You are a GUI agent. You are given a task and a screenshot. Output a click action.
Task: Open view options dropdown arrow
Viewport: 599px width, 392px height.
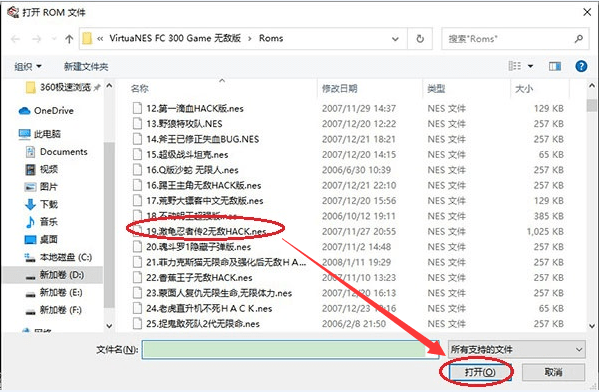[x=531, y=66]
